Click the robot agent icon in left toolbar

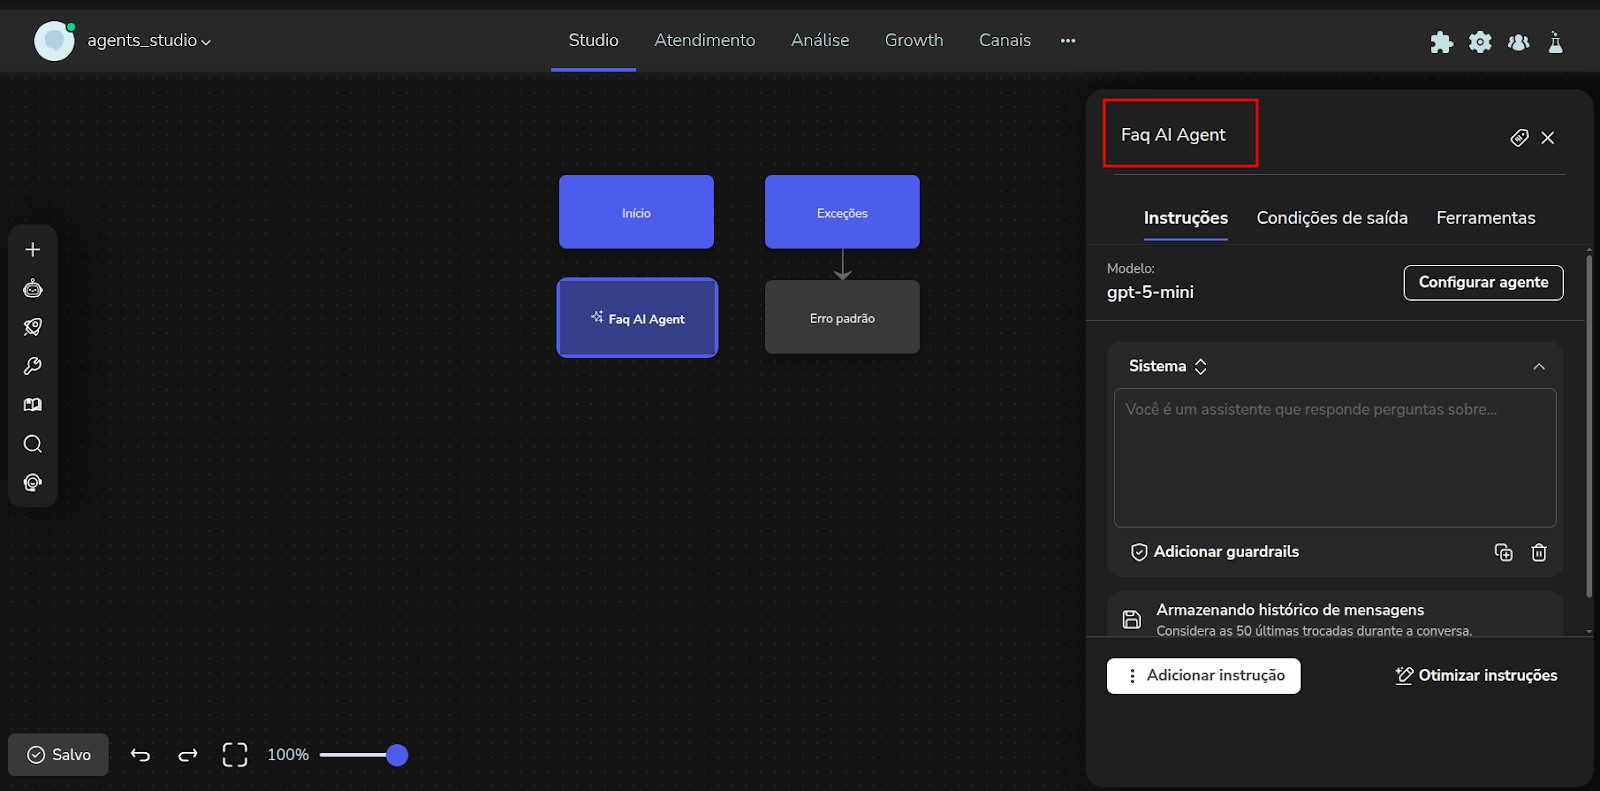[33, 289]
